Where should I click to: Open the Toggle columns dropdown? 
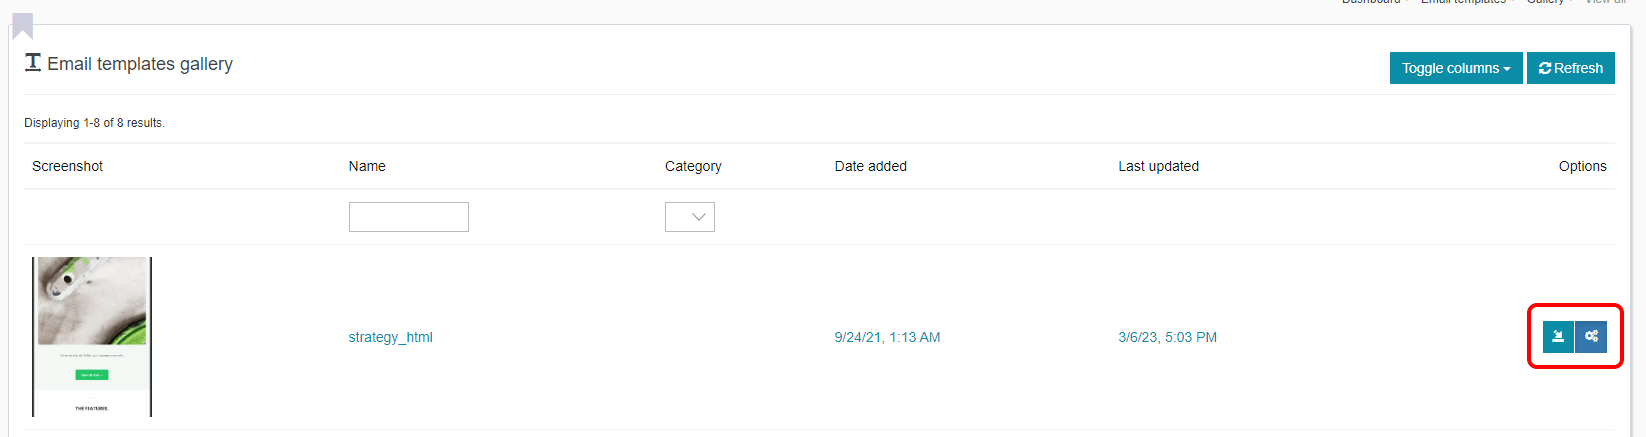1456,68
